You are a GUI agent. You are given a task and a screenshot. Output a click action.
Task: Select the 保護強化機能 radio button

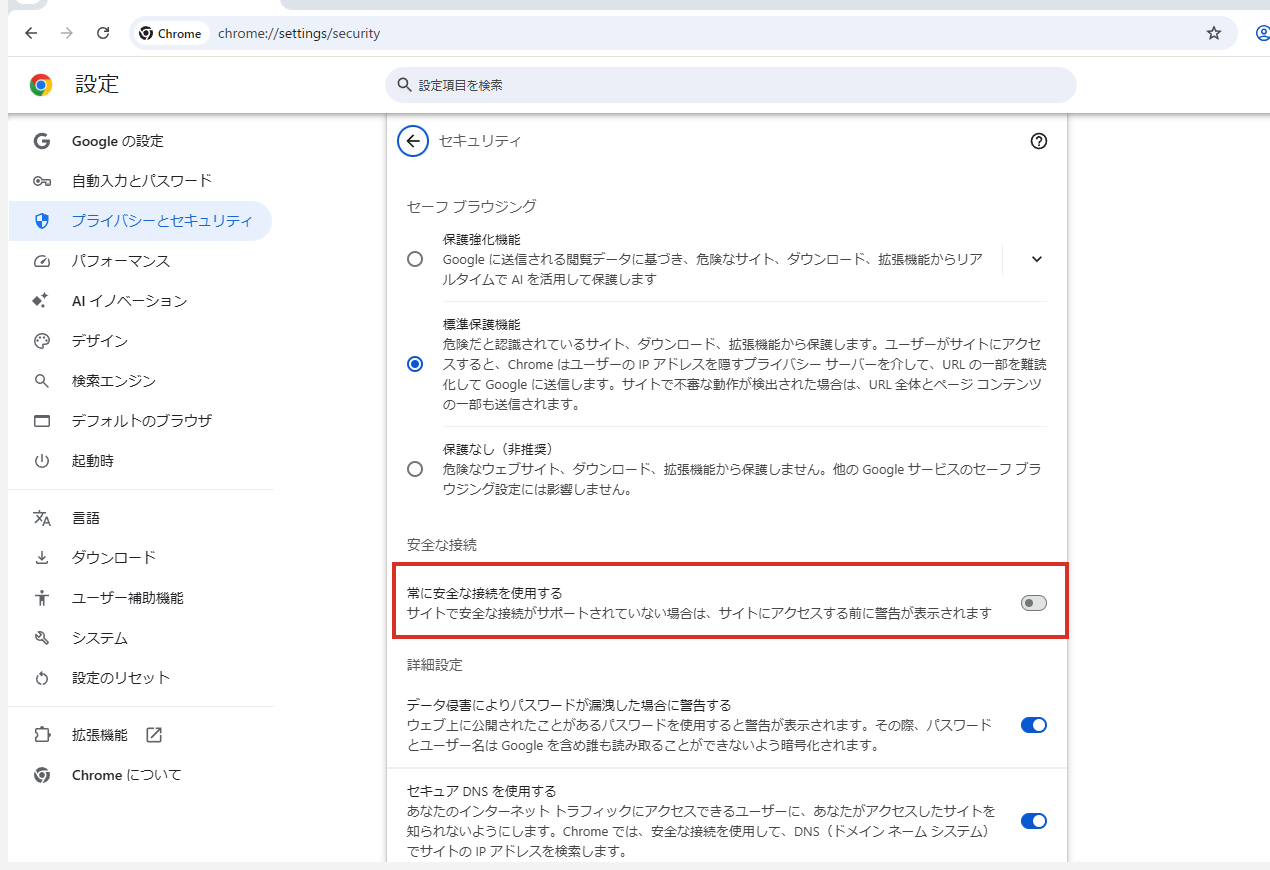(415, 260)
